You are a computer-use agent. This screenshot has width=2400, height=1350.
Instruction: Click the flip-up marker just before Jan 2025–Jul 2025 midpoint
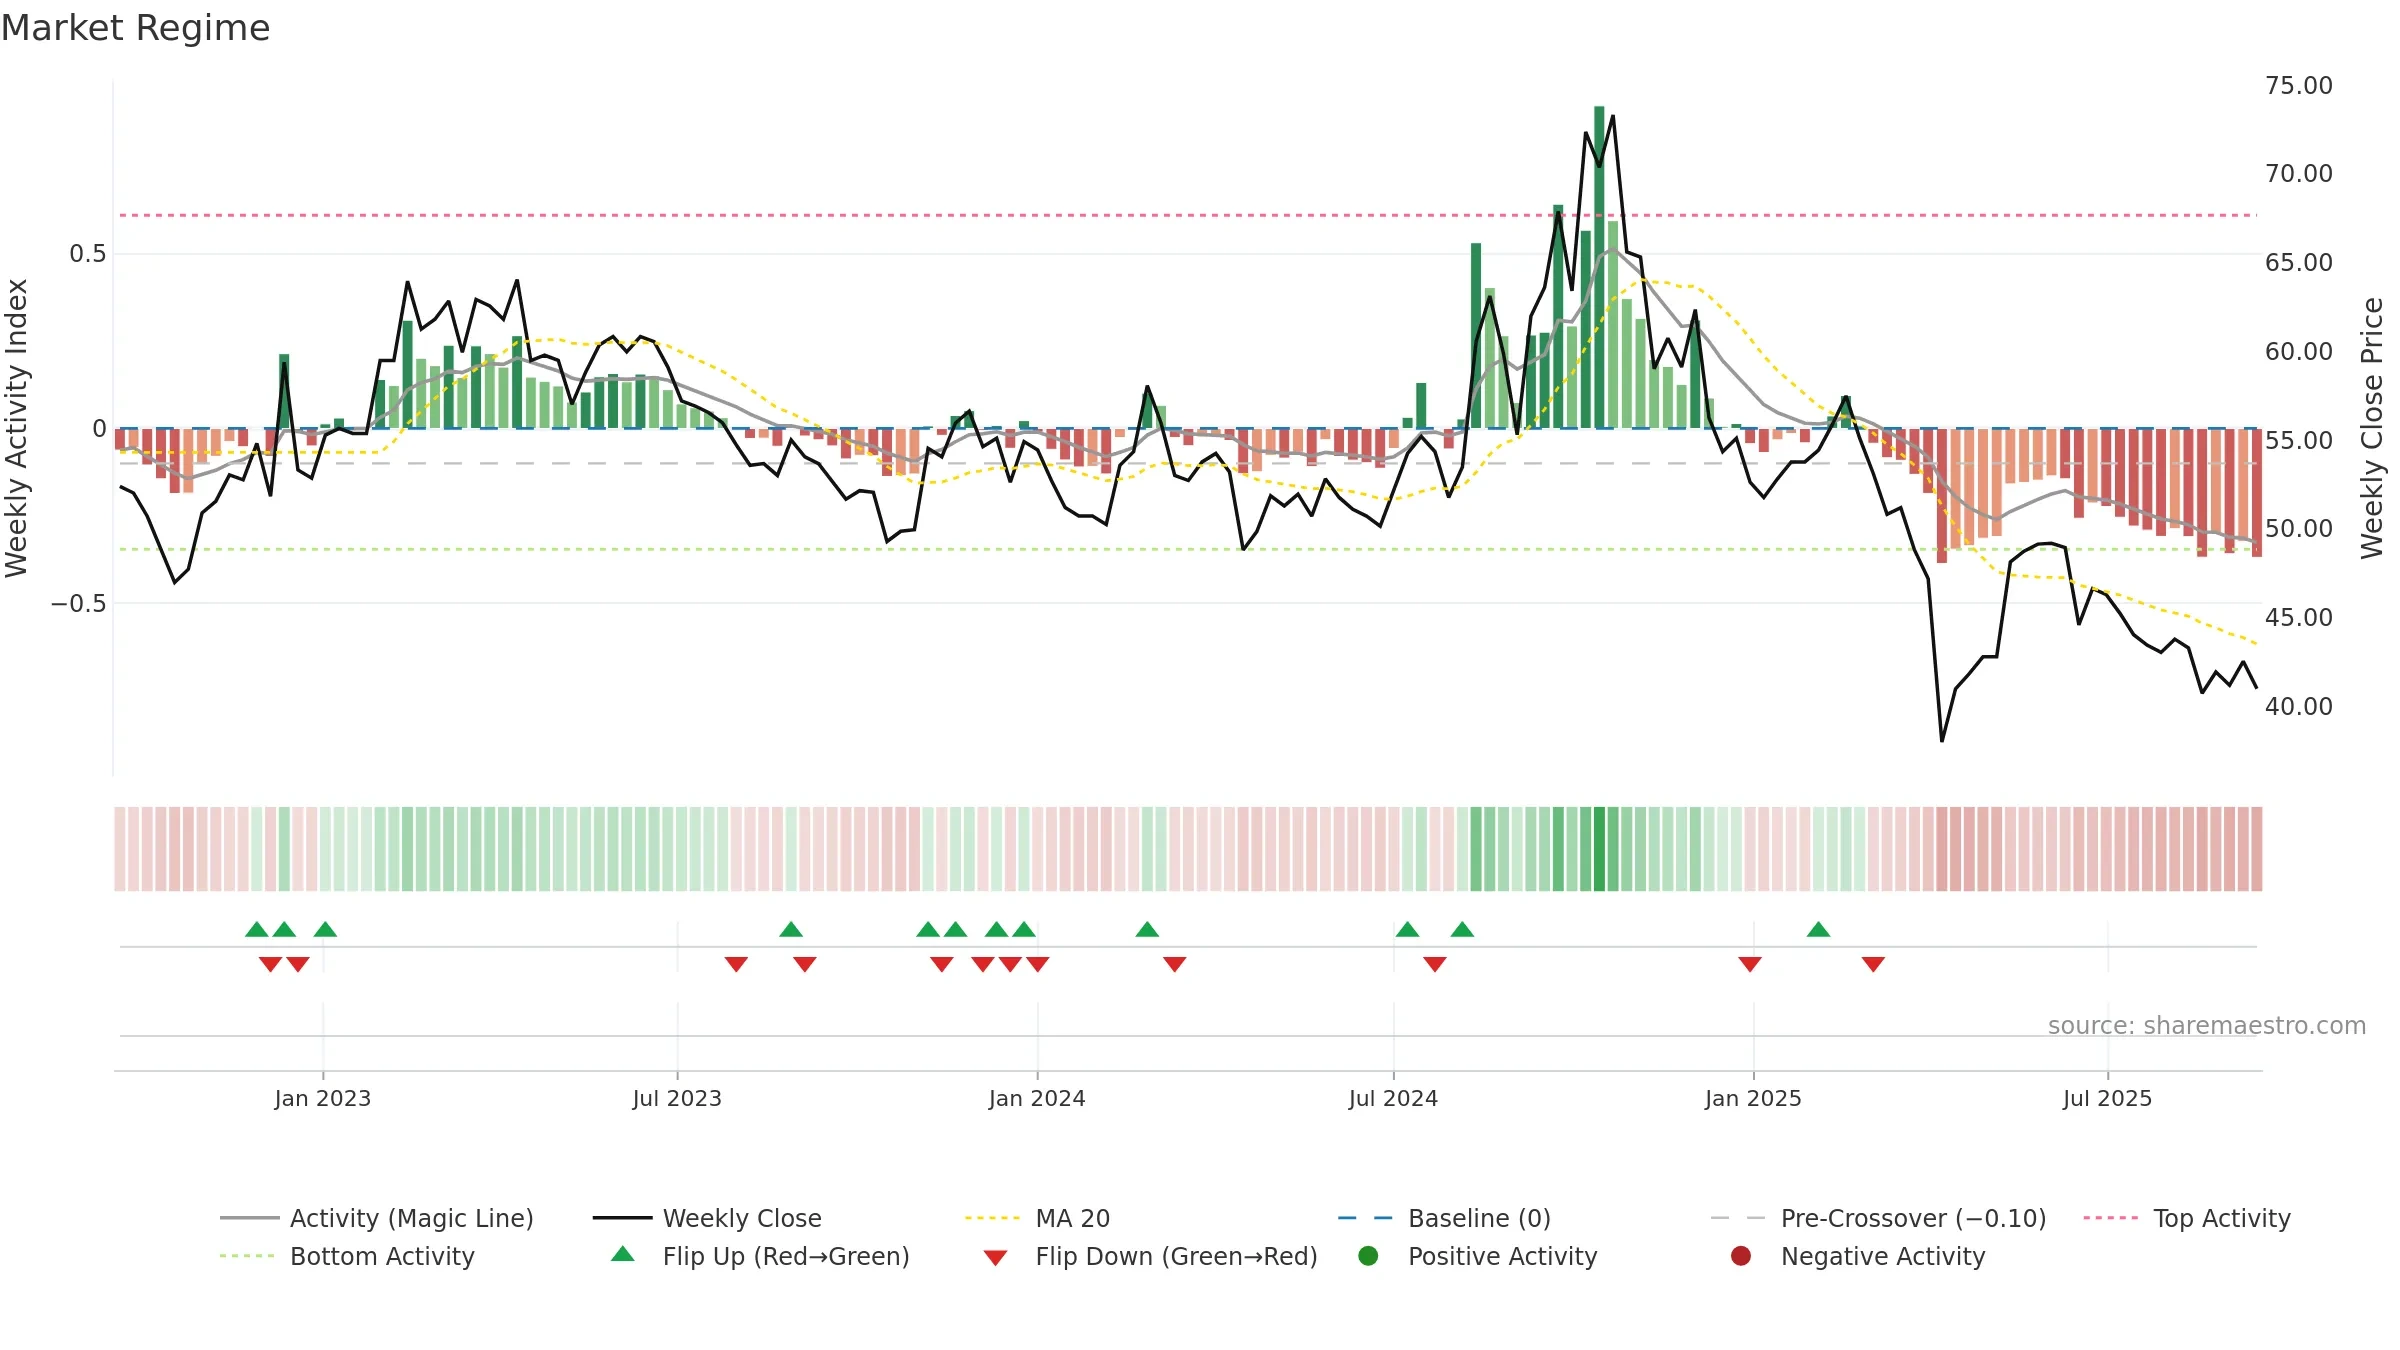pyautogui.click(x=1819, y=929)
